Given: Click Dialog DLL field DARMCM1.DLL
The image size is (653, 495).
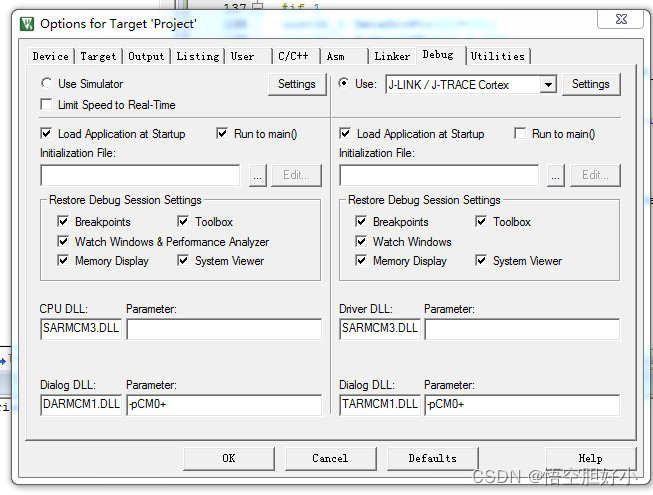Looking at the screenshot, I should [81, 405].
